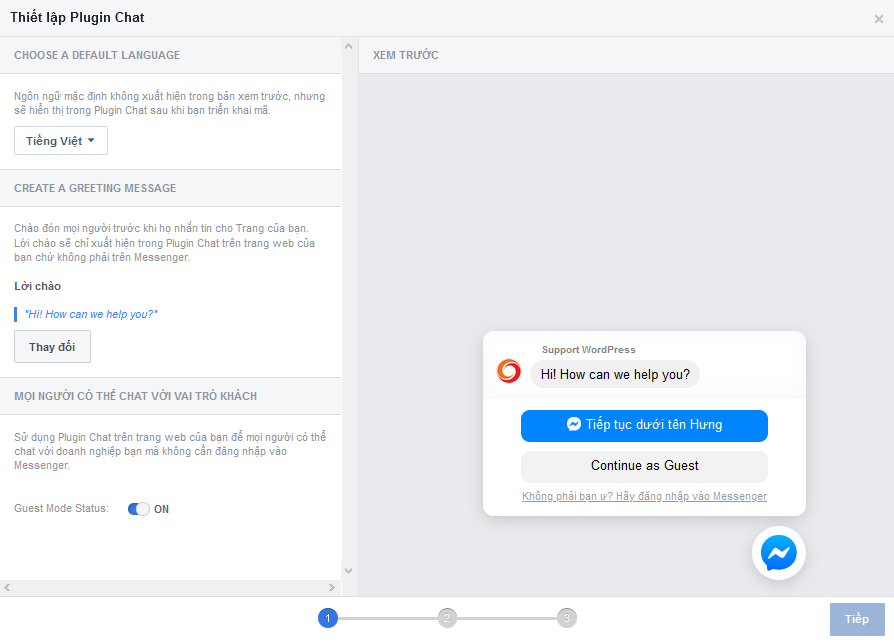Close the Plugin Chat setup dialog
The width and height of the screenshot is (894, 643).
click(x=878, y=19)
